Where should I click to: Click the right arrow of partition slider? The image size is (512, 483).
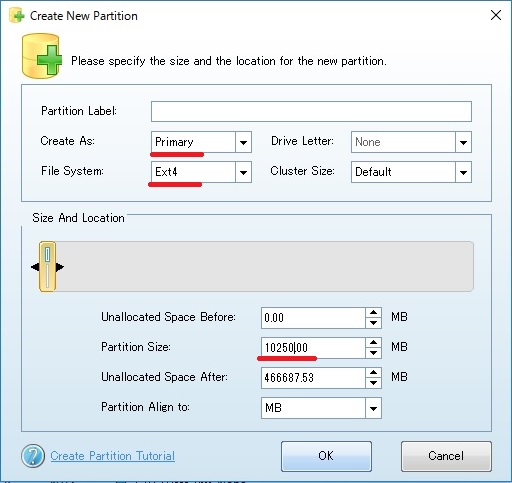coord(60,267)
